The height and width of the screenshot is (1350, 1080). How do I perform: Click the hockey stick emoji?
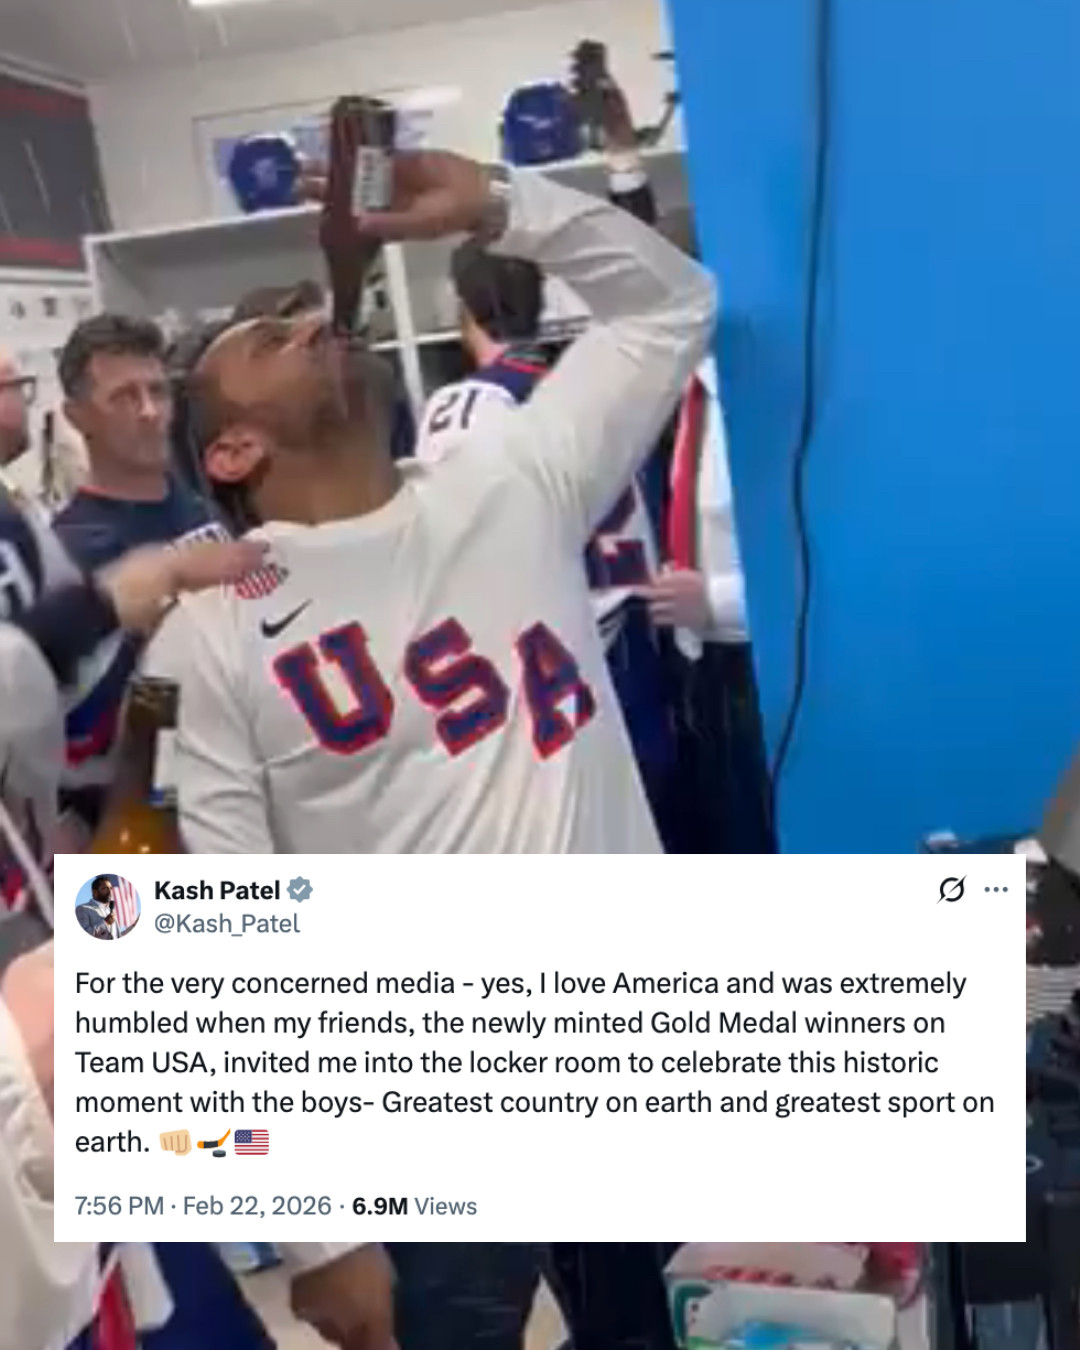[214, 1142]
